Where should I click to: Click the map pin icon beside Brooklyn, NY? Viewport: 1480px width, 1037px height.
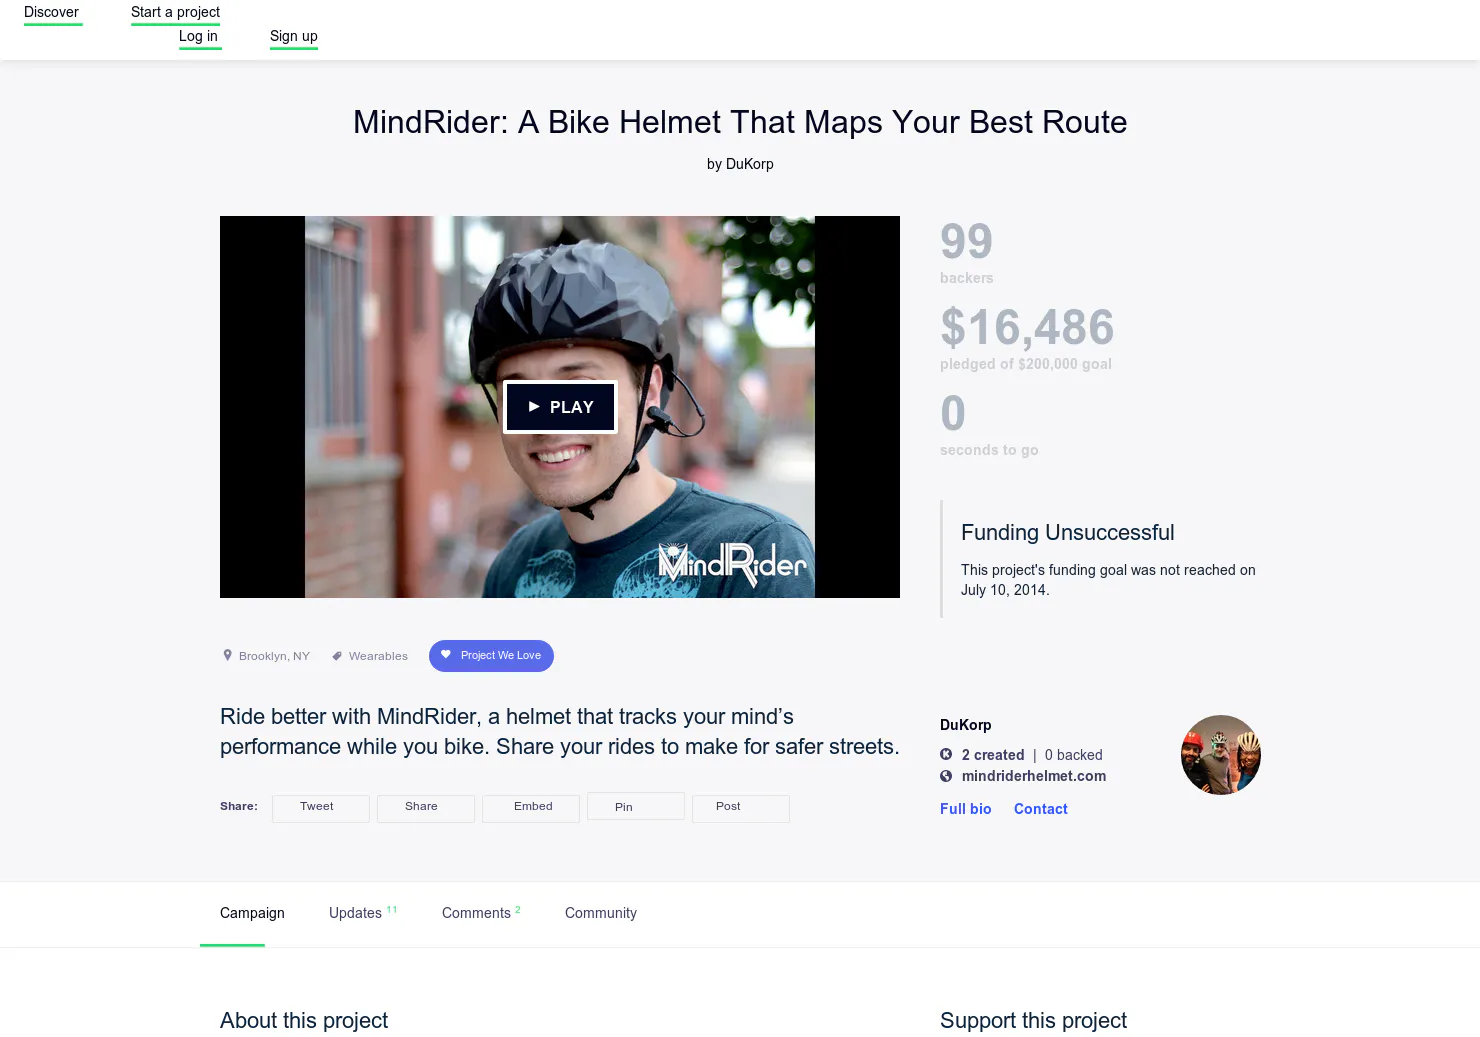coord(227,656)
